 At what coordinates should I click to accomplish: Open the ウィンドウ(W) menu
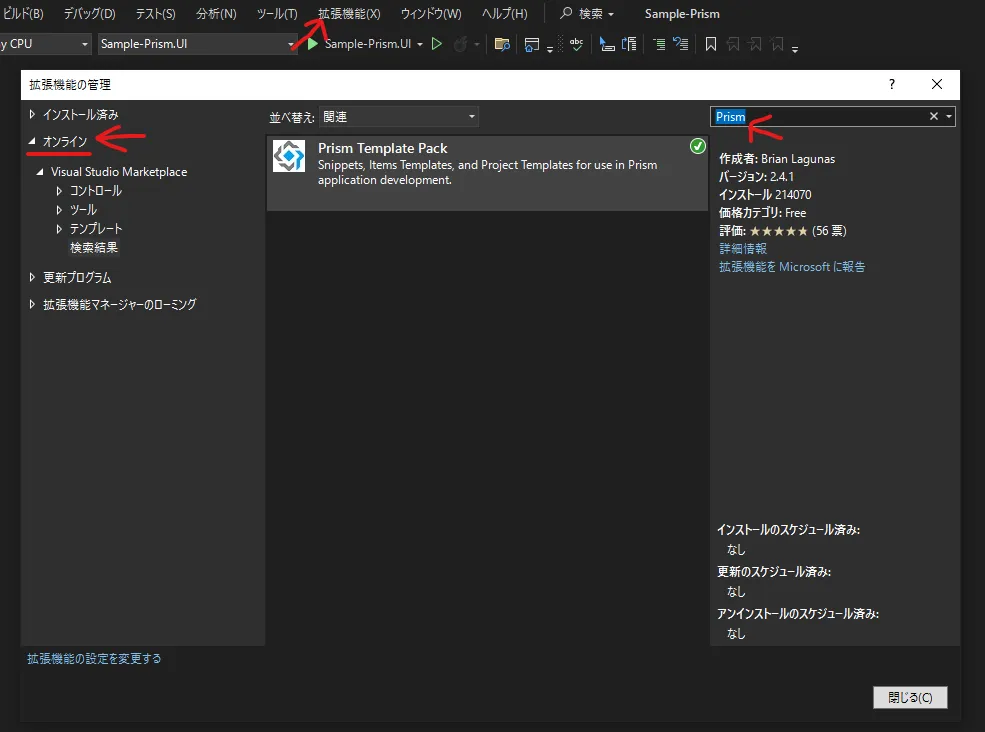(431, 13)
